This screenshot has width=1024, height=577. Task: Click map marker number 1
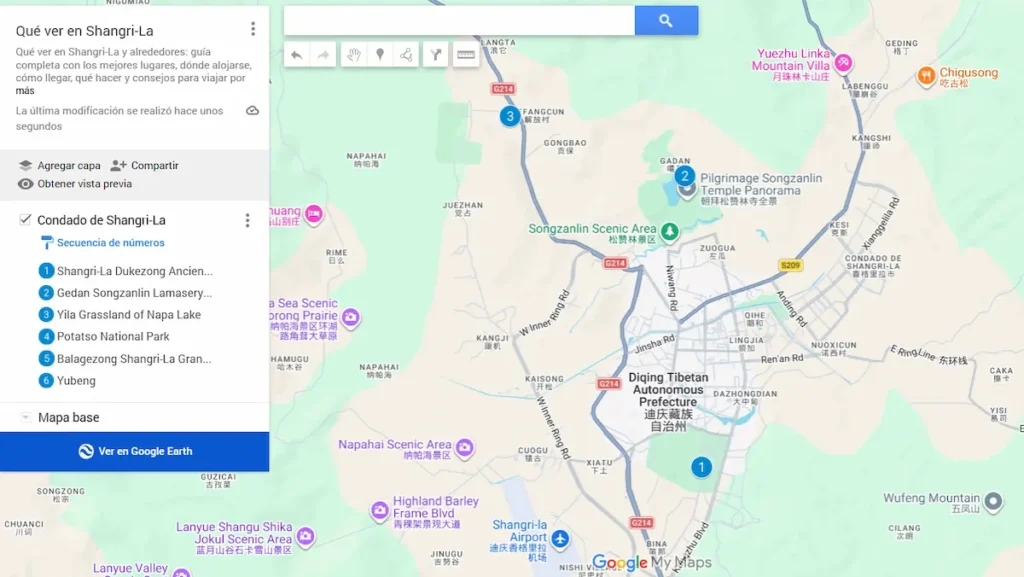coord(701,467)
